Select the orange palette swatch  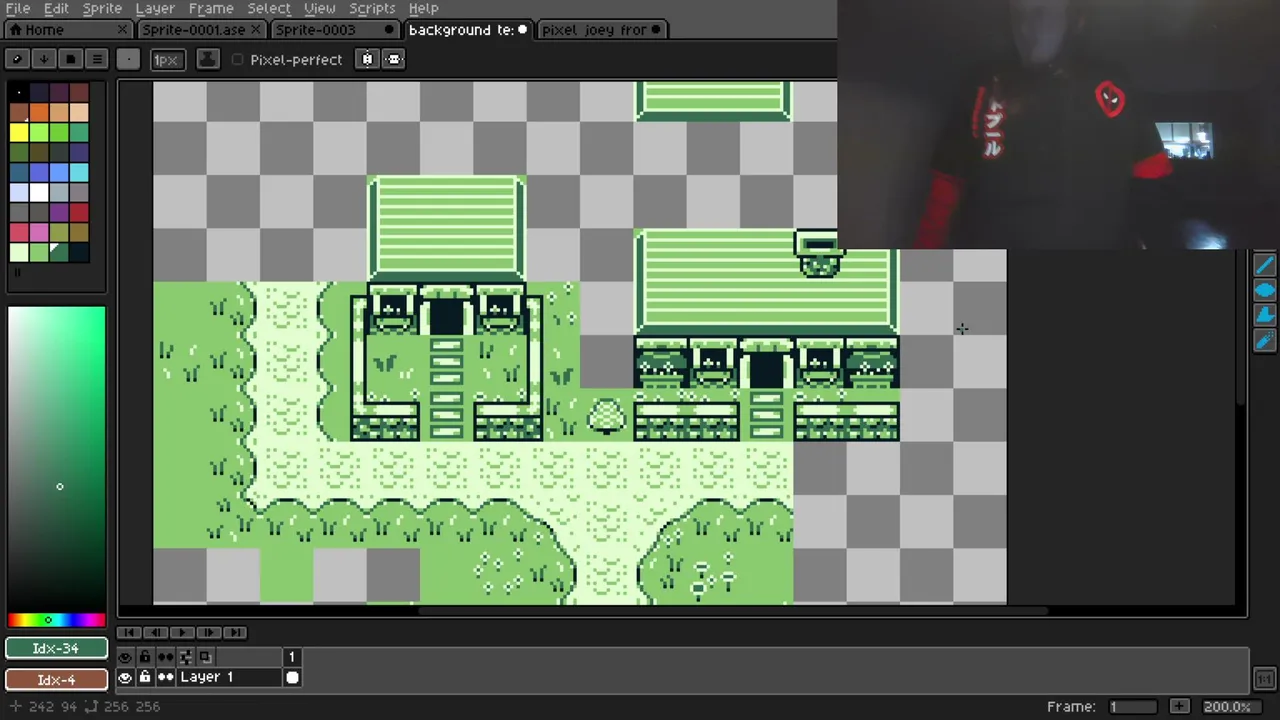pyautogui.click(x=39, y=112)
